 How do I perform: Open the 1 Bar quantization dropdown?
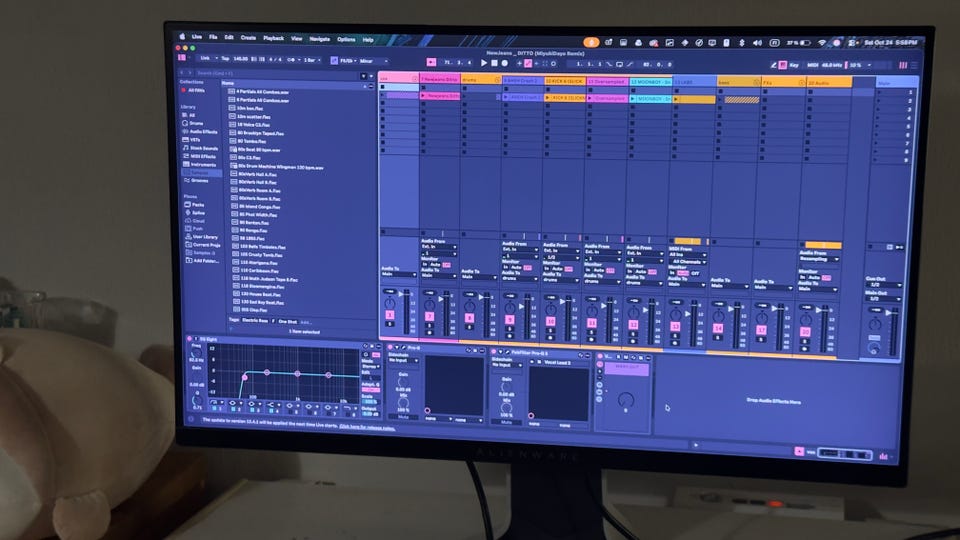[x=312, y=60]
